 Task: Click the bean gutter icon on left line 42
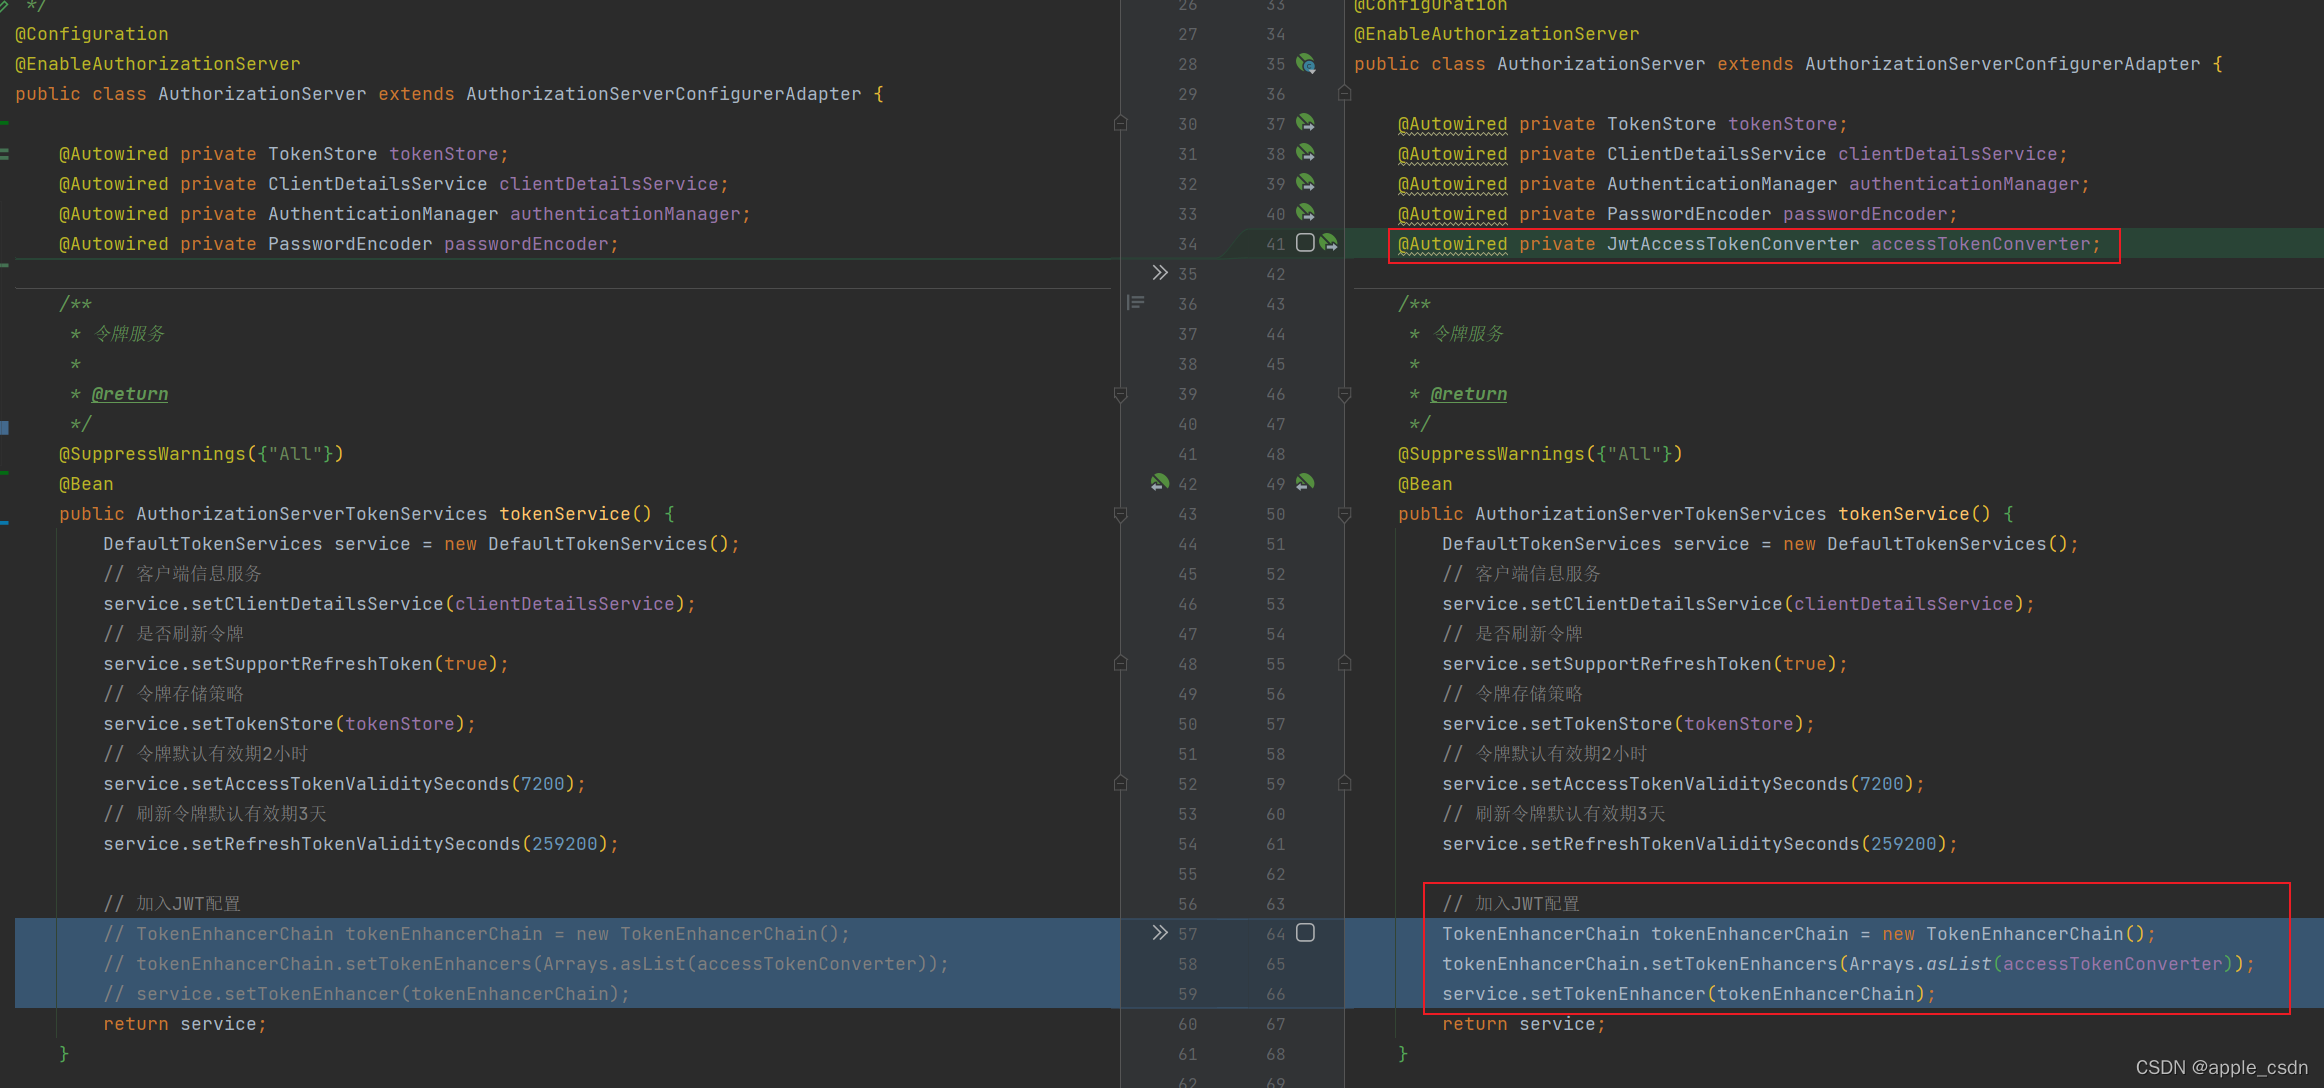tap(1159, 483)
